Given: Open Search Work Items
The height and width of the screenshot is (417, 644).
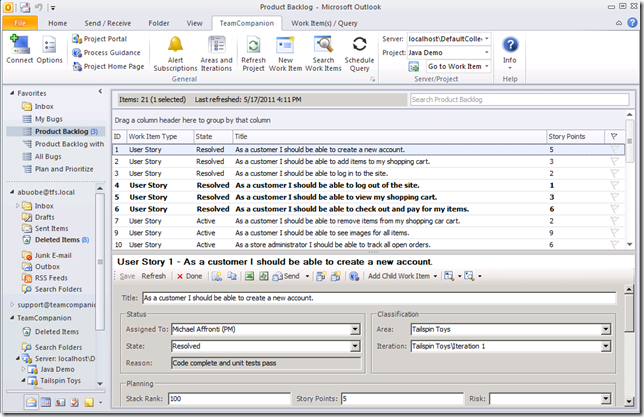Looking at the screenshot, I should coord(323,53).
